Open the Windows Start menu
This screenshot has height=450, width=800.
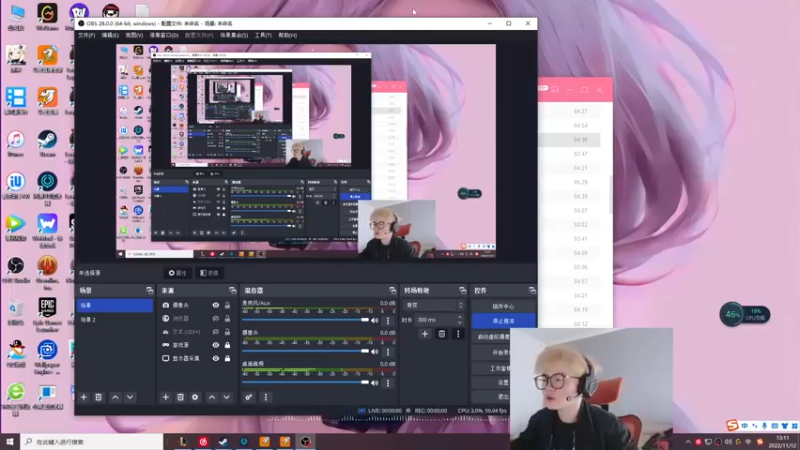[10, 441]
